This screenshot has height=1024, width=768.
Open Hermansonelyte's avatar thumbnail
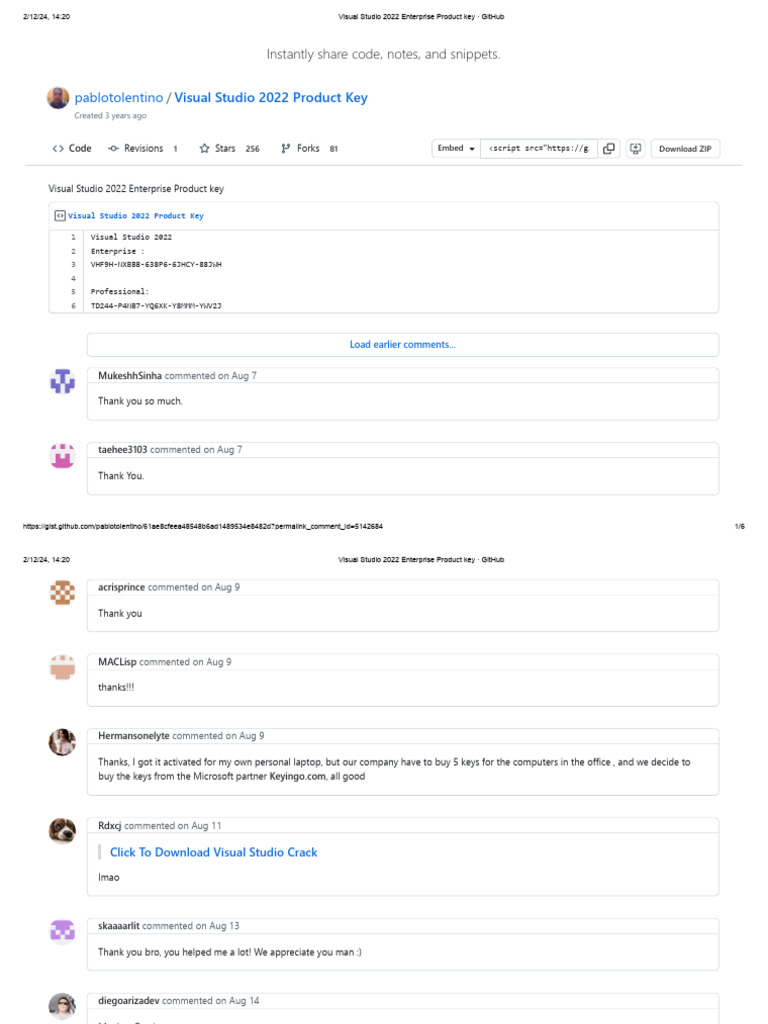pyautogui.click(x=62, y=742)
